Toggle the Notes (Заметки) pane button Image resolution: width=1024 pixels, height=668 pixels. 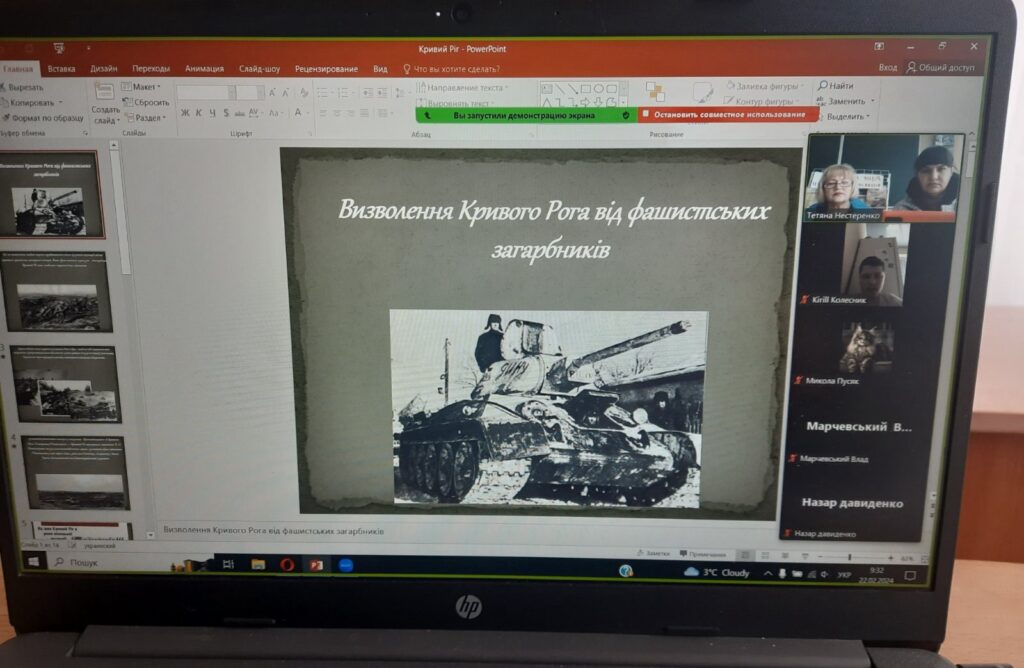click(x=653, y=553)
